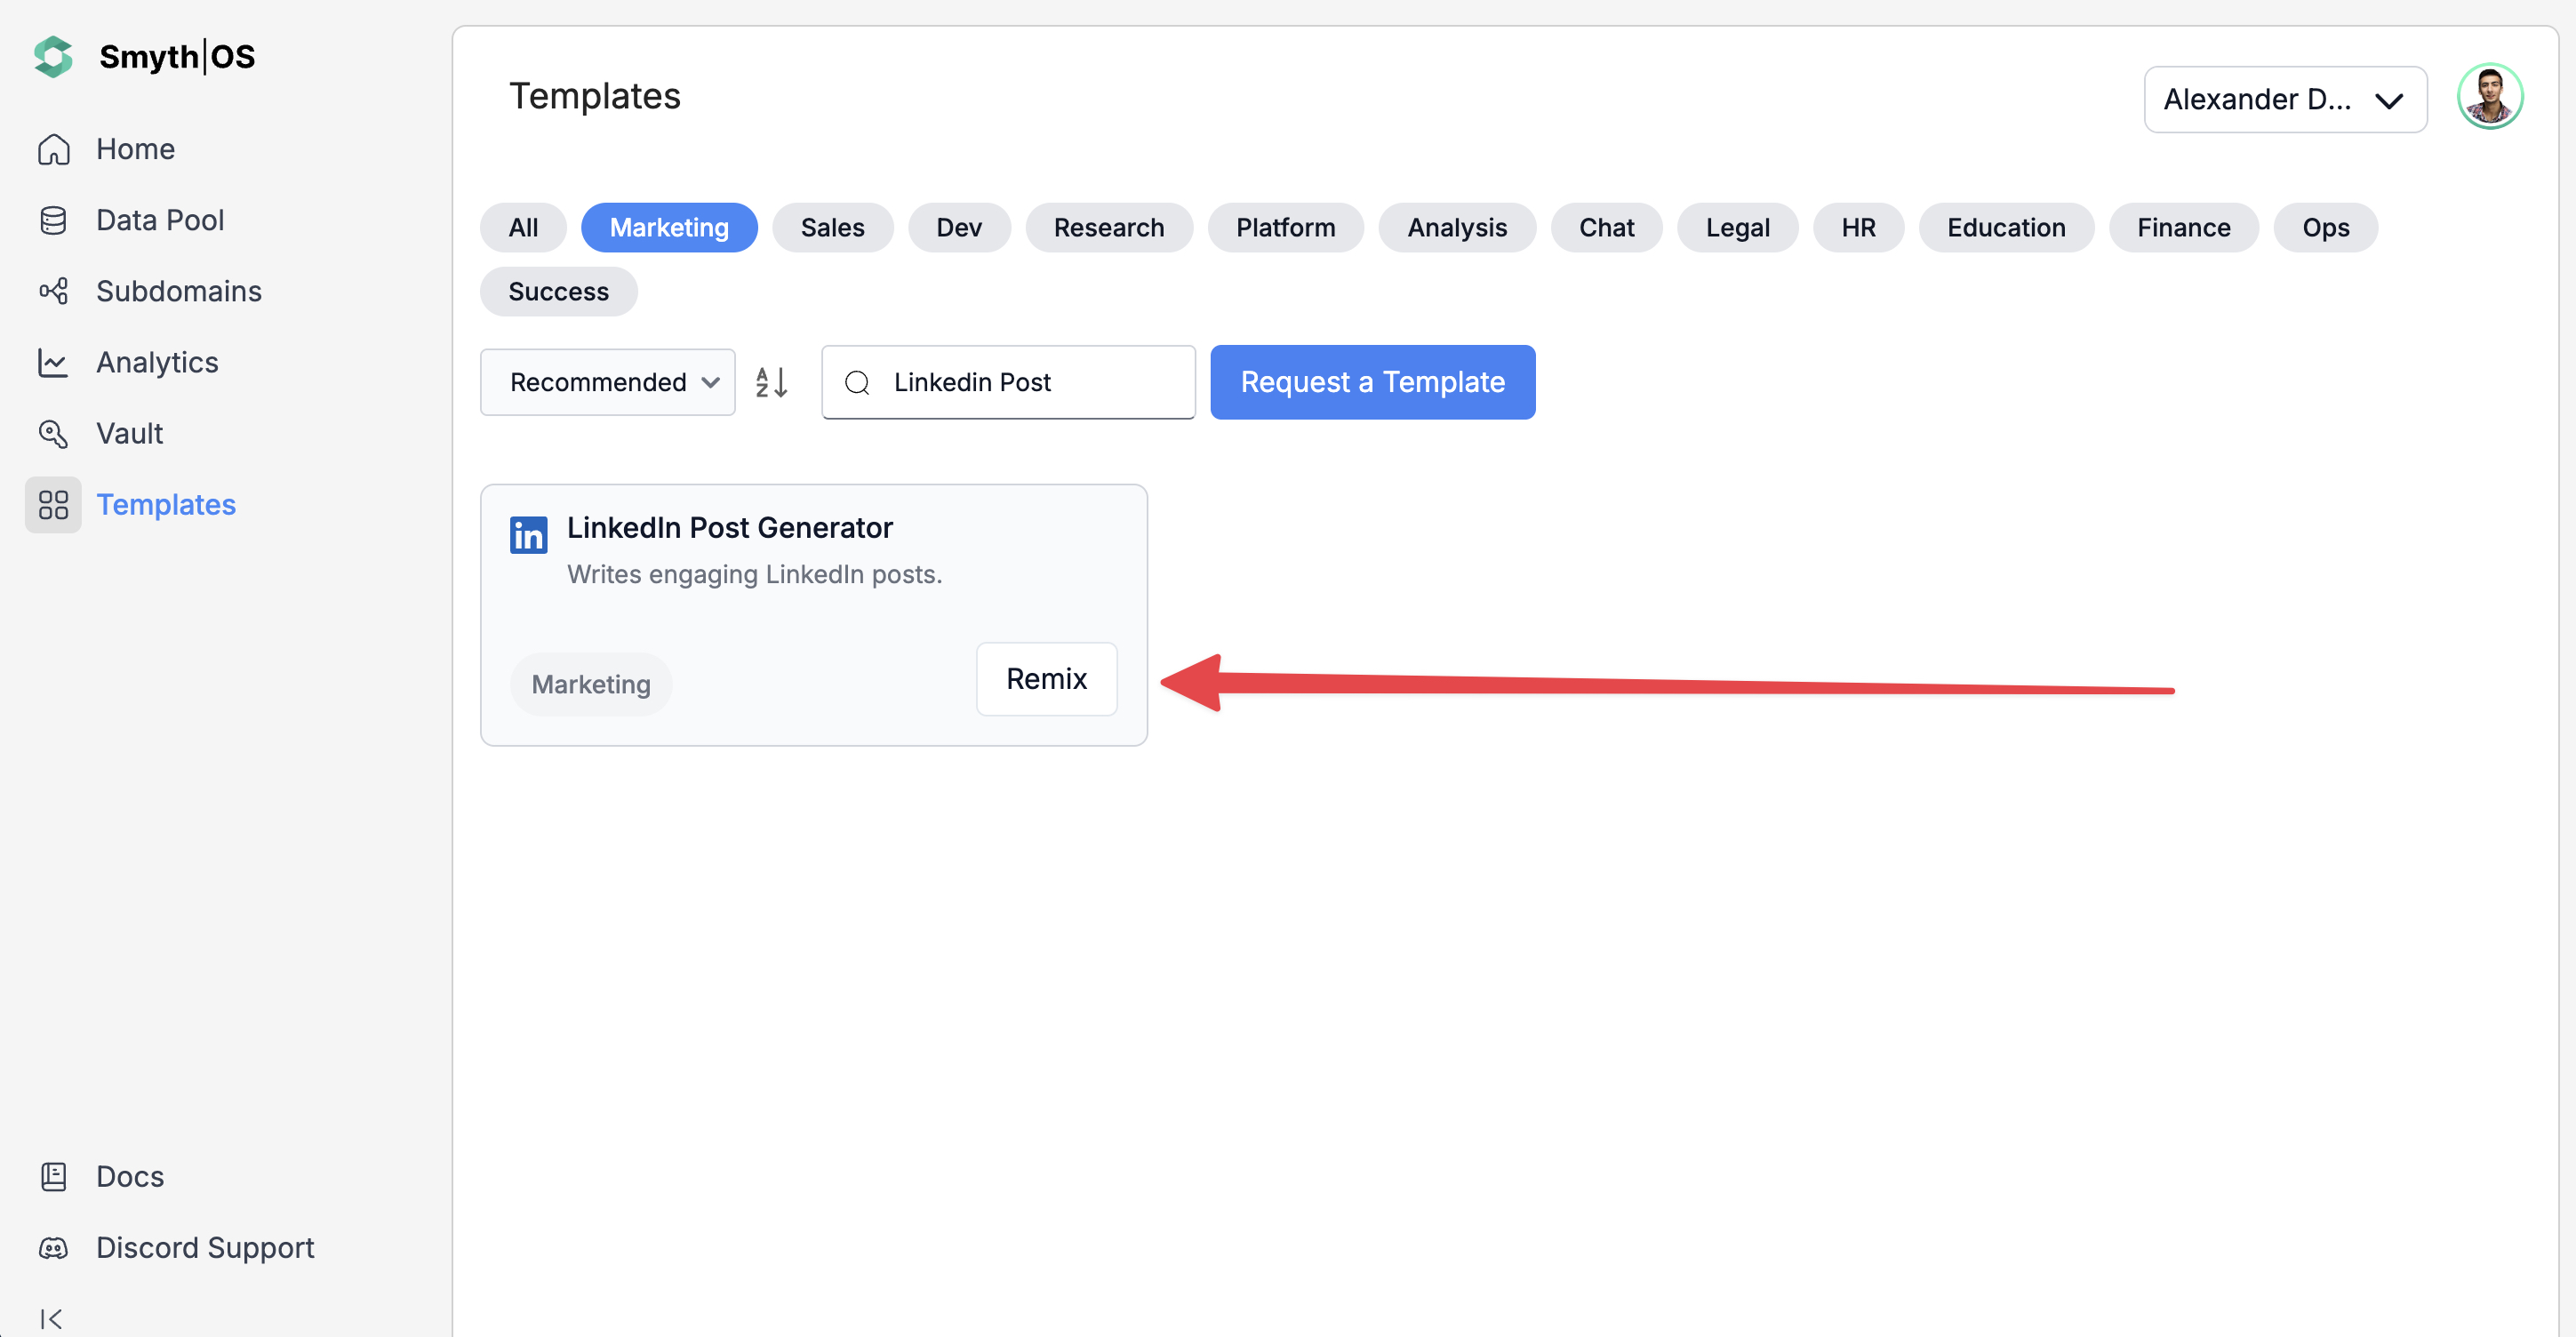The width and height of the screenshot is (2576, 1337).
Task: Open the Alexander D... account dropdown
Action: pyautogui.click(x=2284, y=99)
